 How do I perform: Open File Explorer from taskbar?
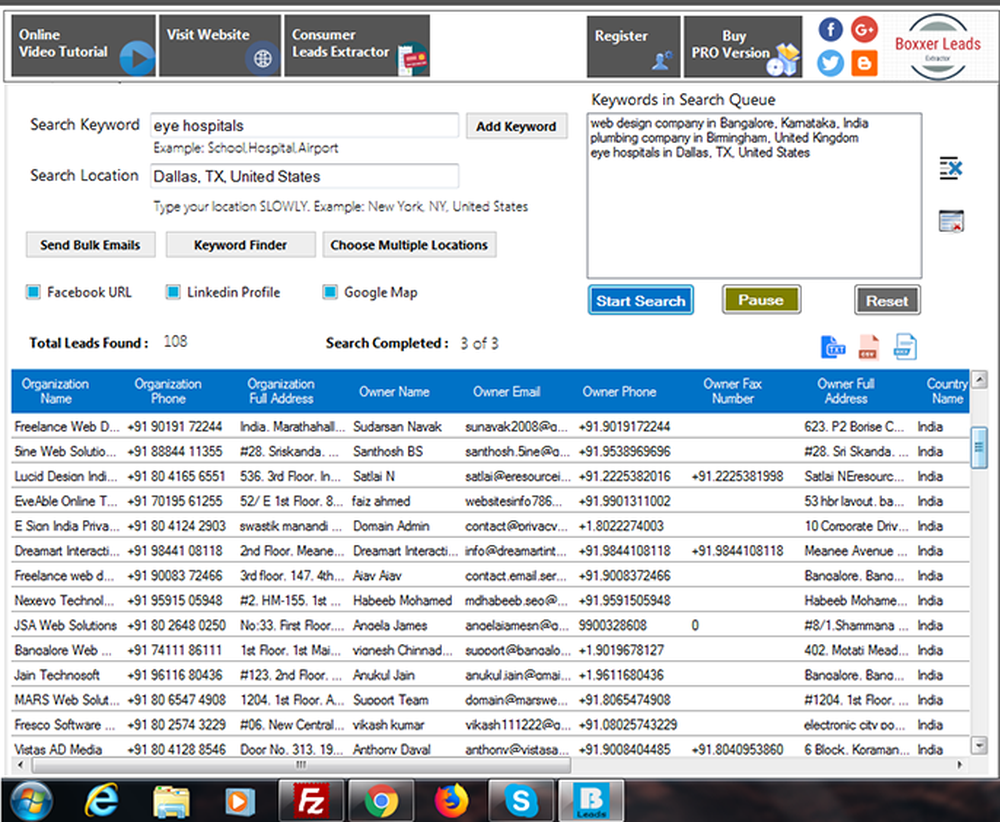(171, 801)
